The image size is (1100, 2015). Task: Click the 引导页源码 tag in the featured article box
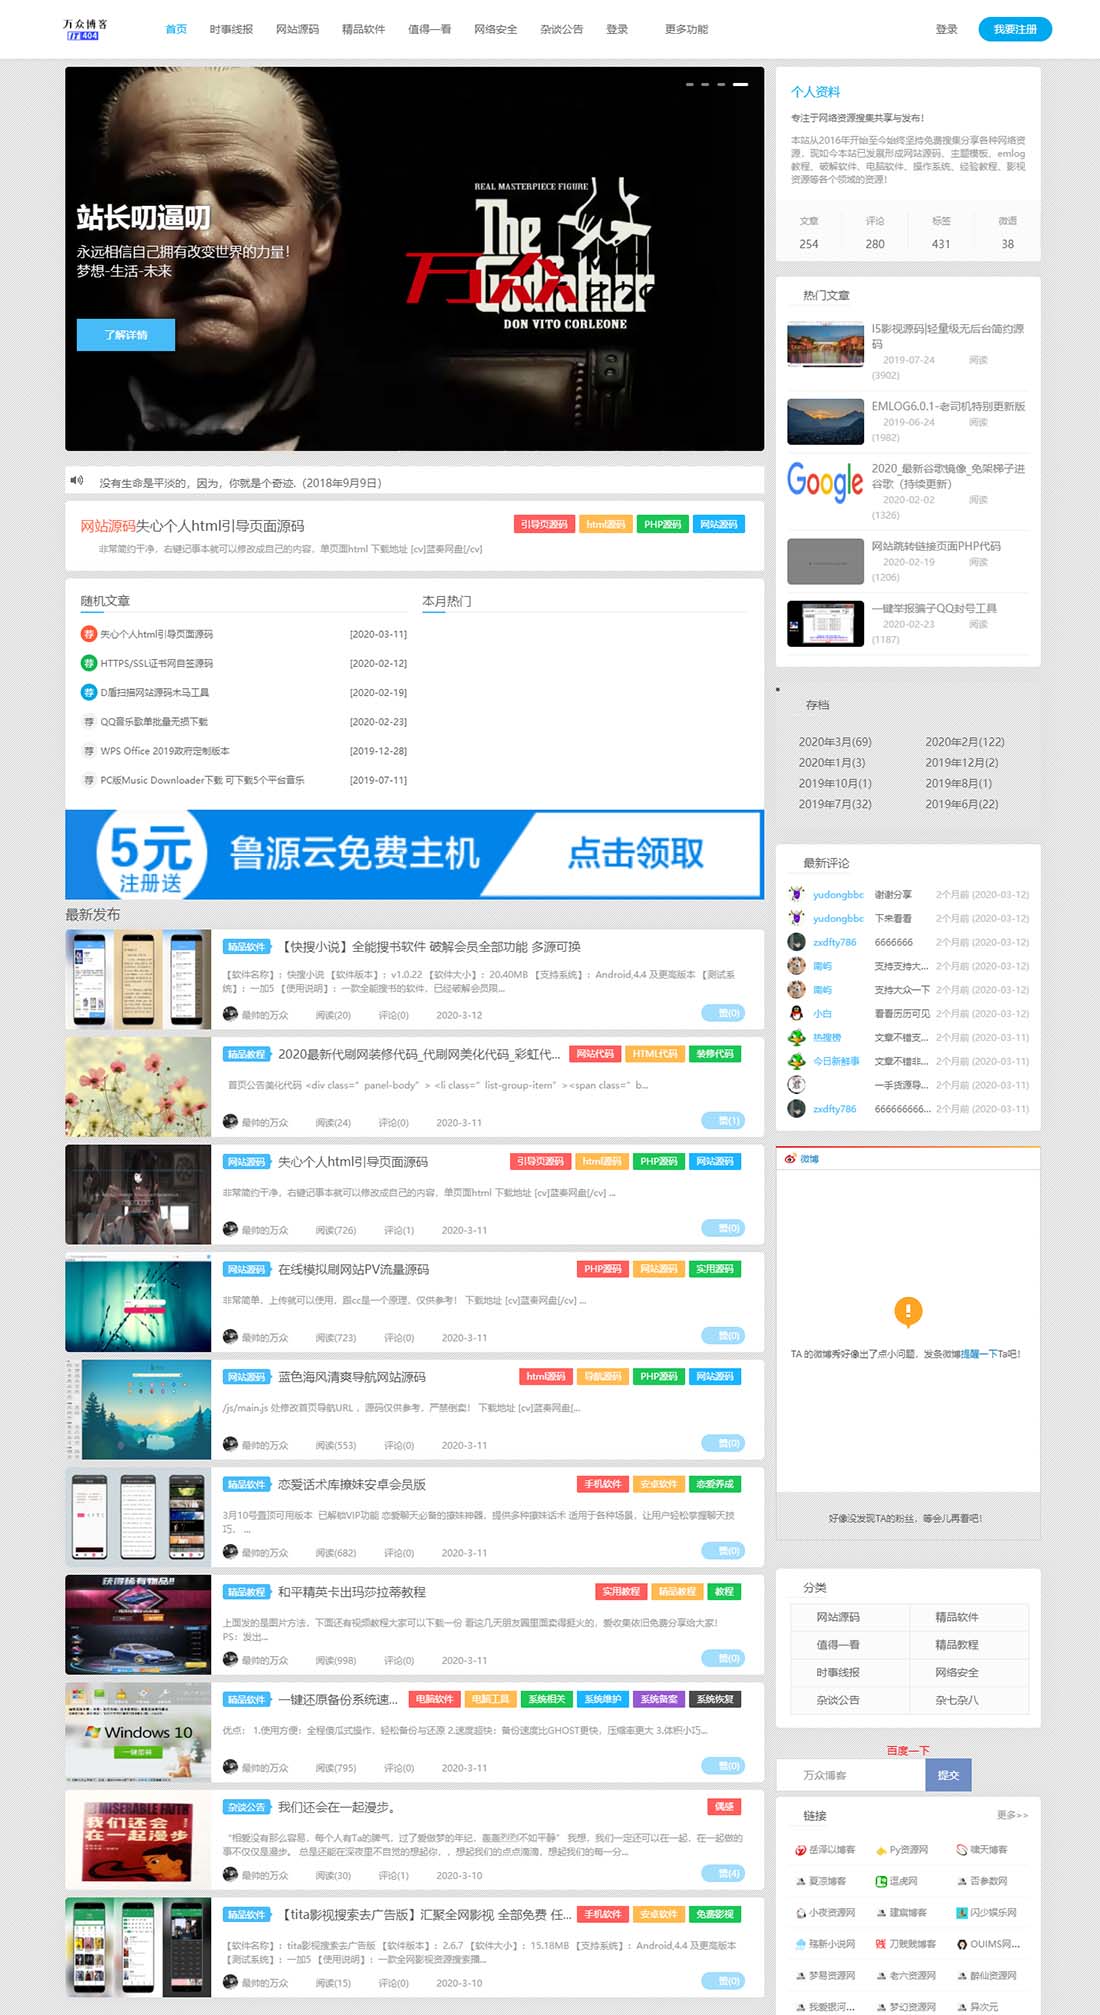(543, 524)
